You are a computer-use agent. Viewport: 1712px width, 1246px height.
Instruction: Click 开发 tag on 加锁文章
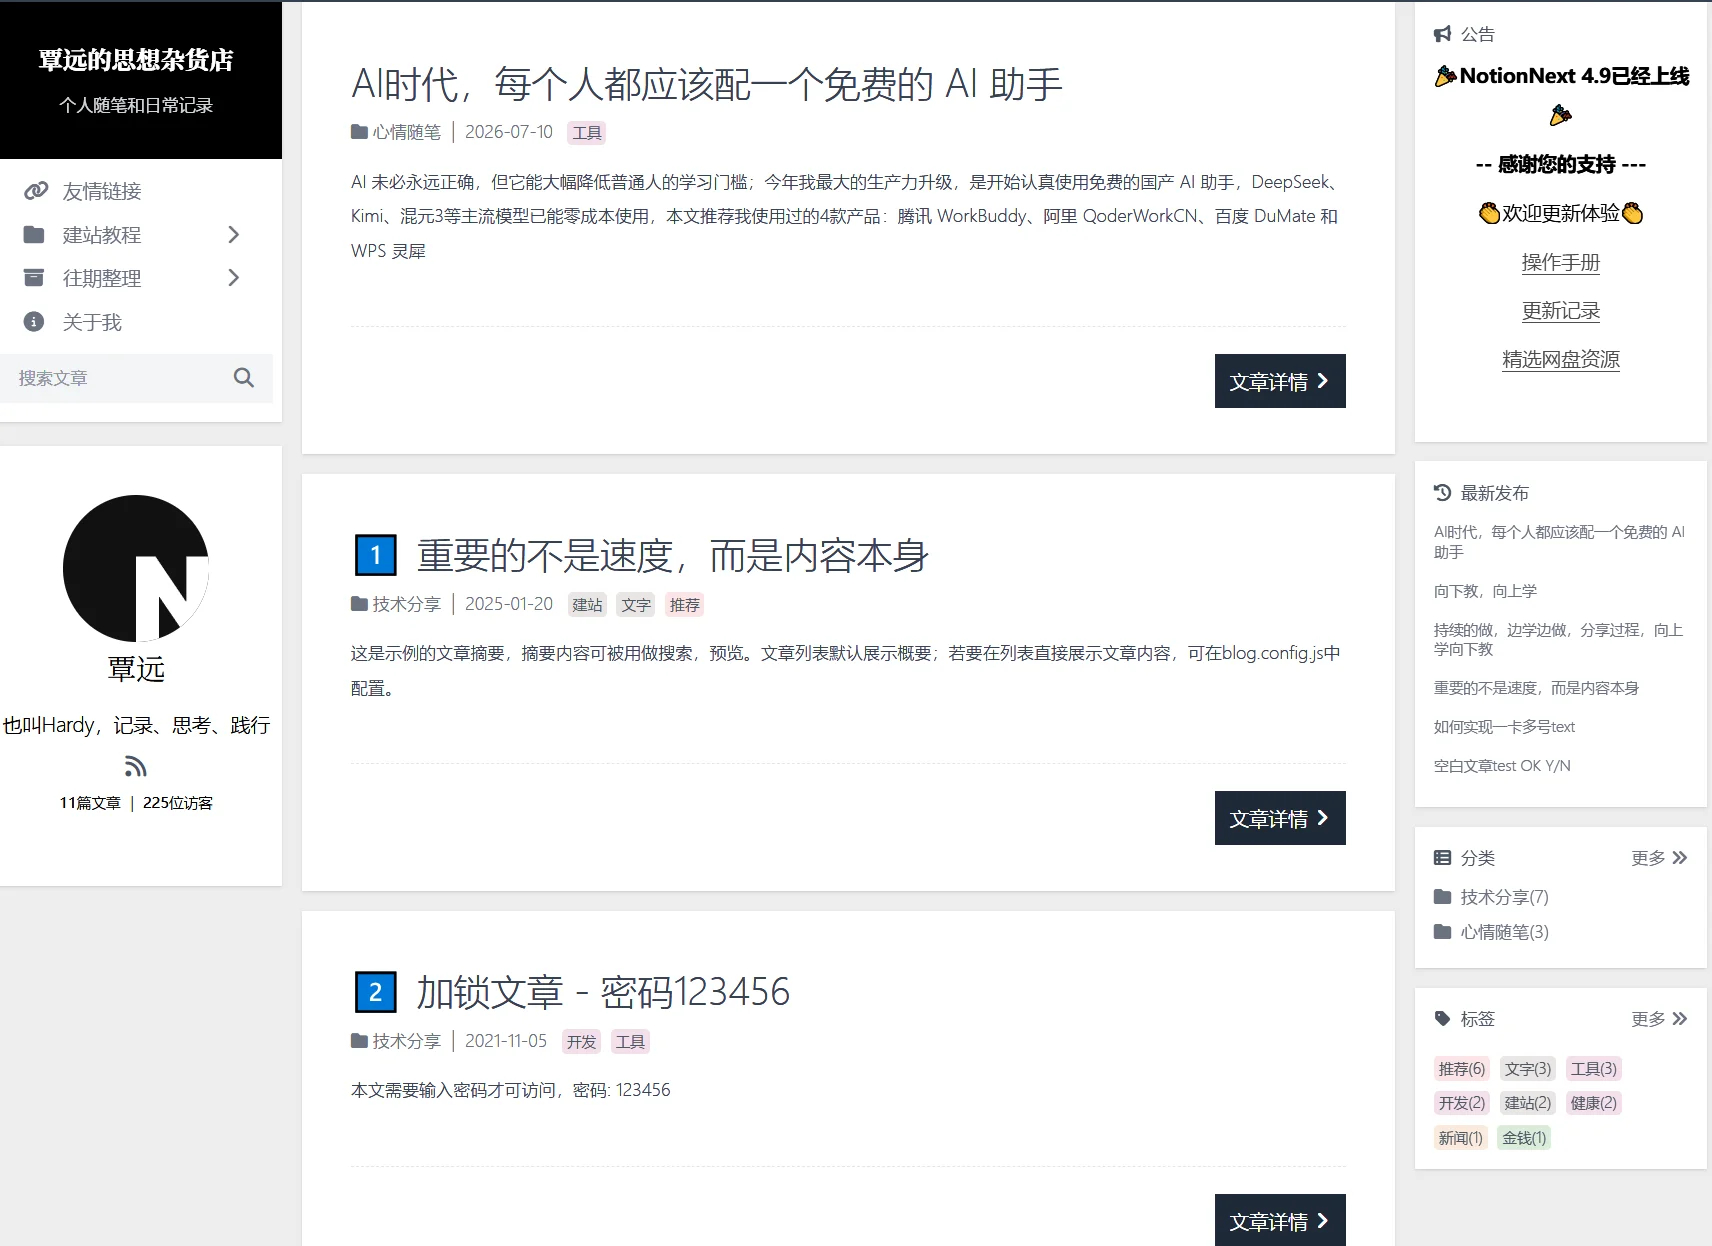(x=581, y=1042)
